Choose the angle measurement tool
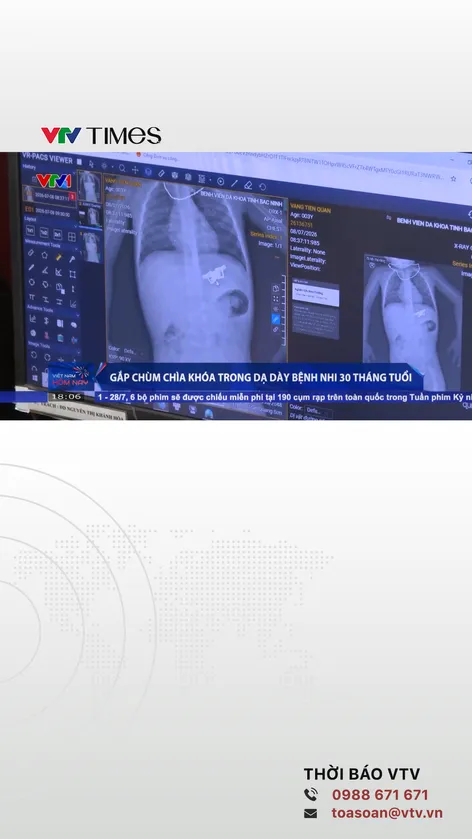Image resolution: width=472 pixels, height=839 pixels. (x=45, y=270)
